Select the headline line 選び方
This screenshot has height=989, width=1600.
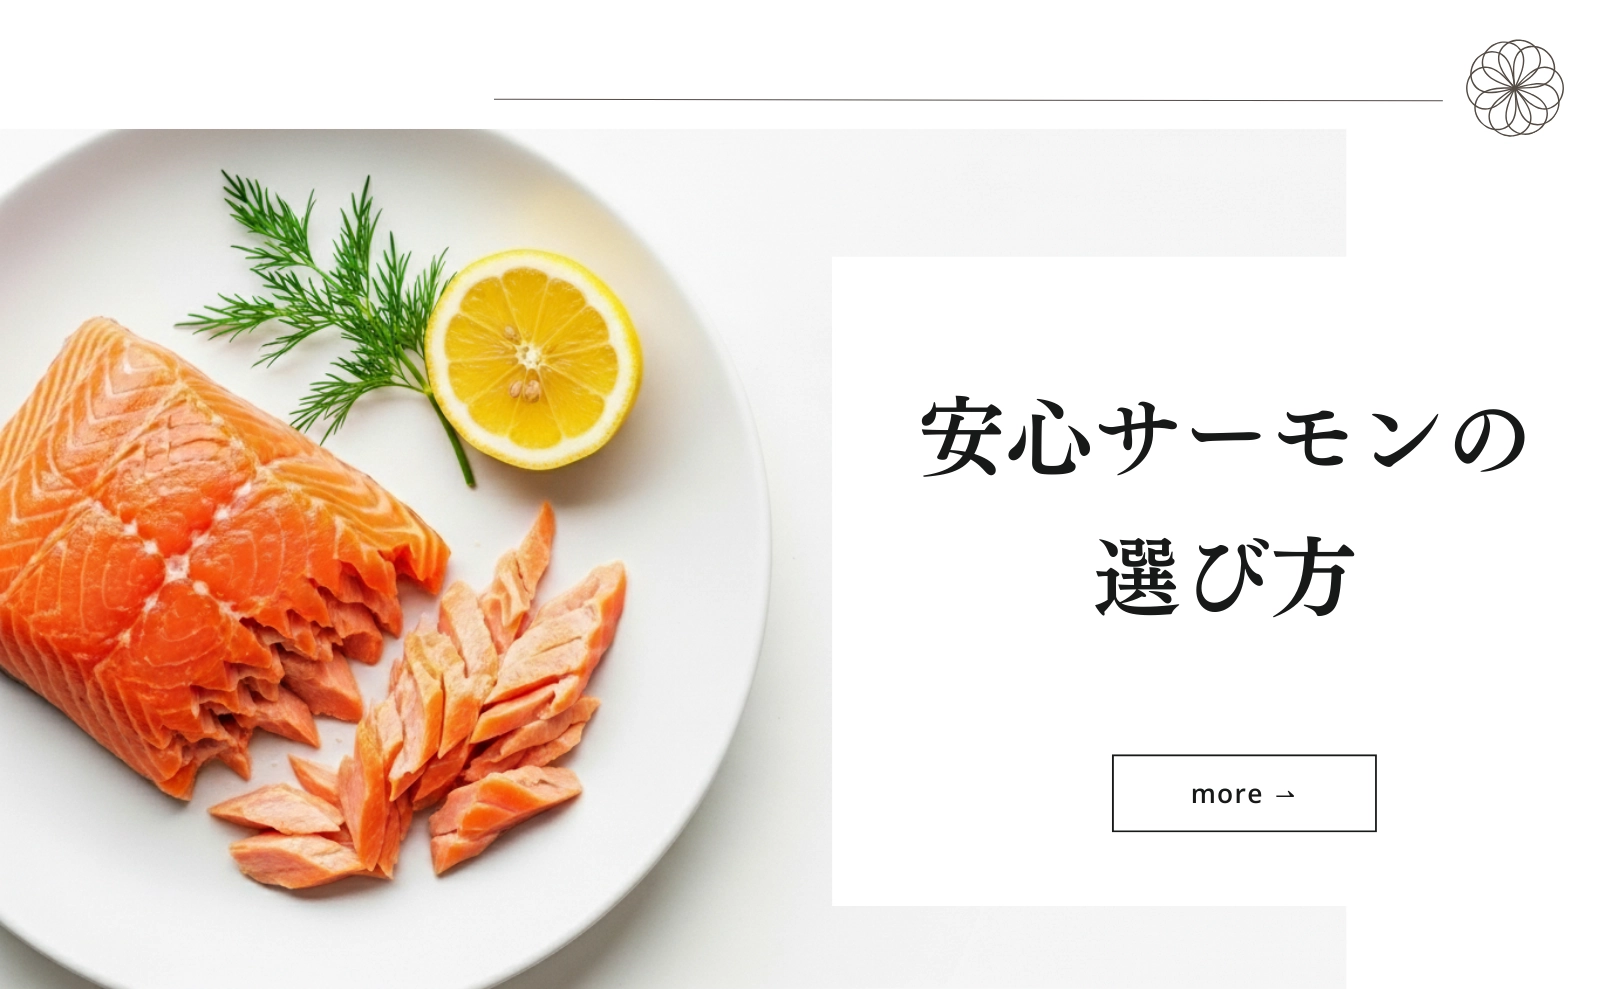(x=1225, y=577)
